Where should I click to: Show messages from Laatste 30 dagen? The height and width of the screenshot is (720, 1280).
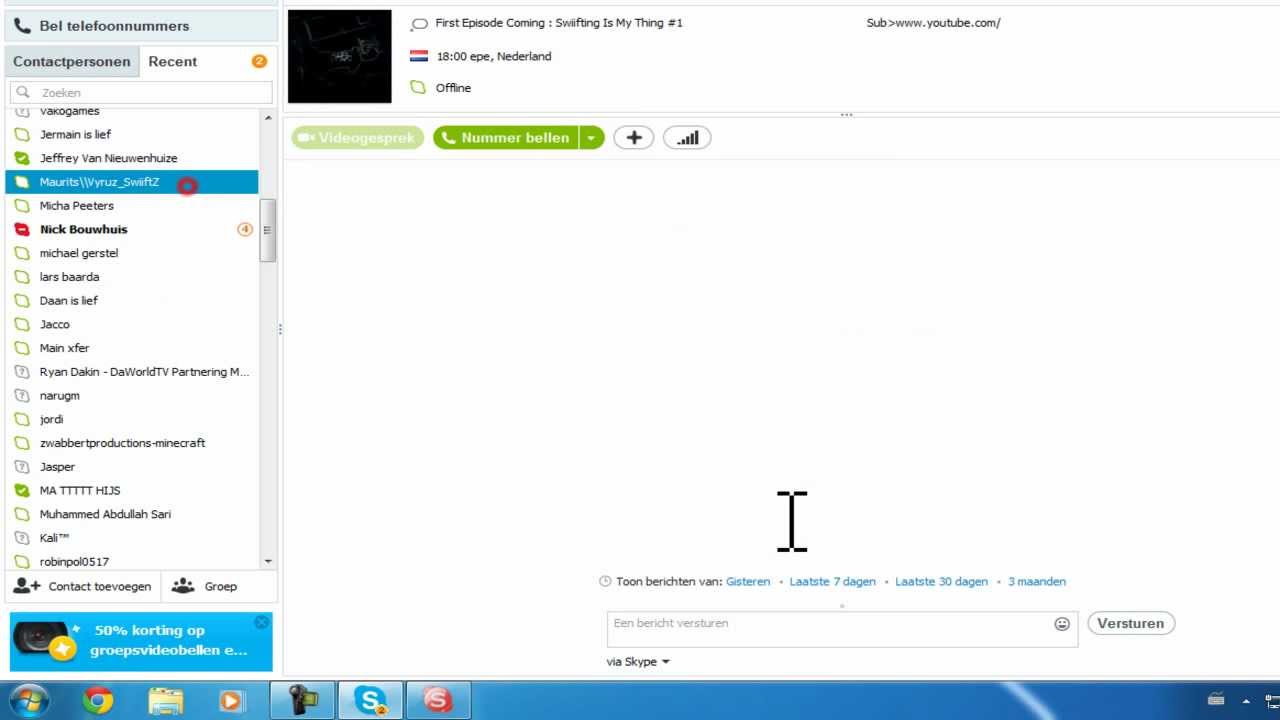click(x=941, y=581)
